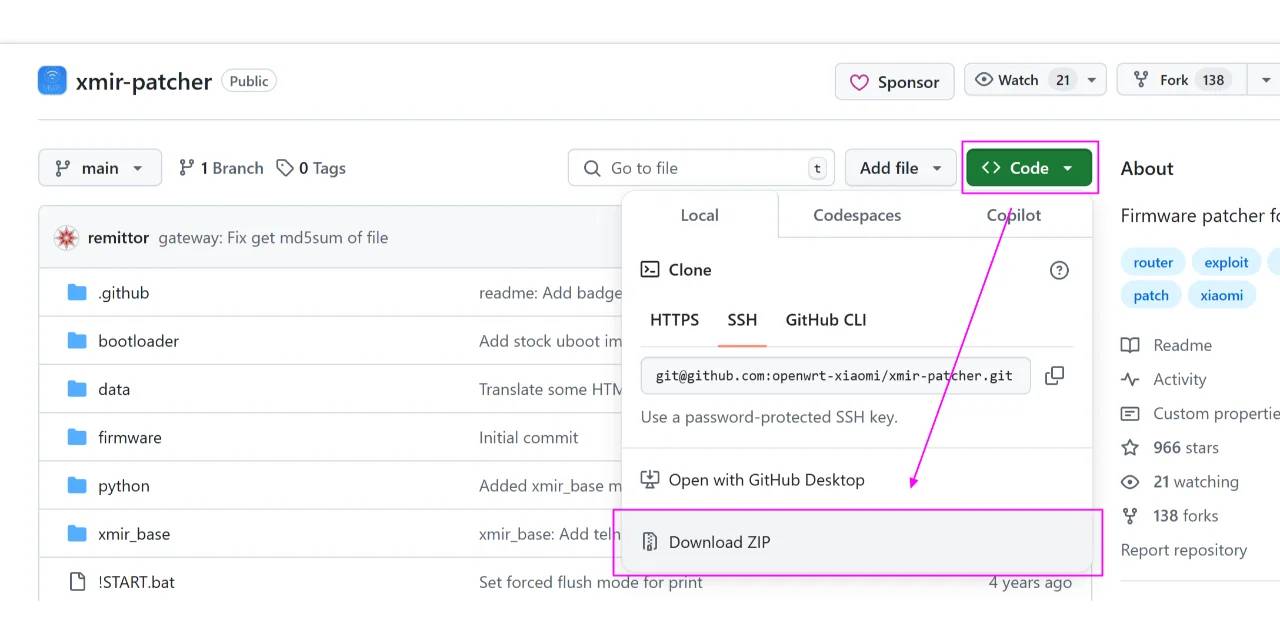Open the Readme link in About

(1166, 345)
